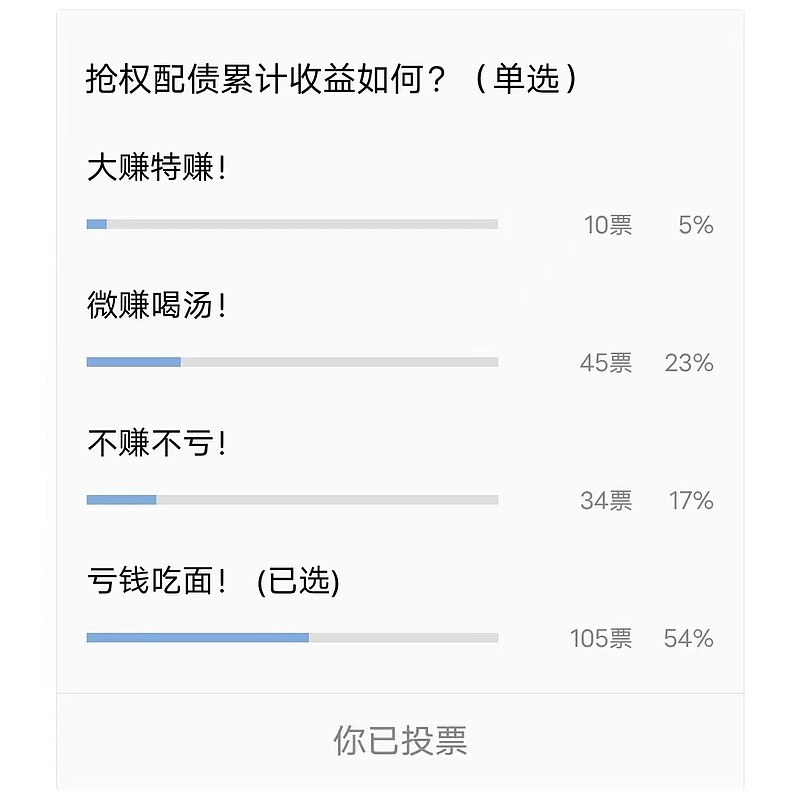Click the 17% result progress bar
The image size is (800, 807).
point(292,500)
